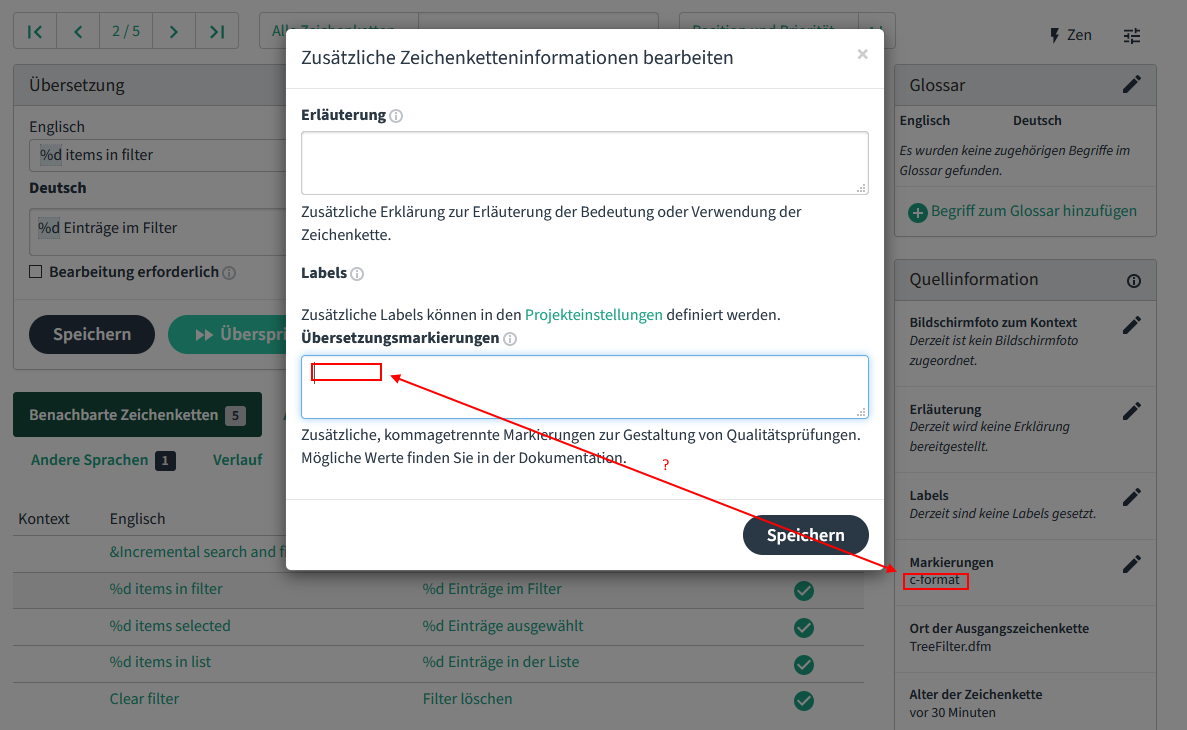
Task: Open Quellinformation info icon
Action: click(x=1133, y=281)
